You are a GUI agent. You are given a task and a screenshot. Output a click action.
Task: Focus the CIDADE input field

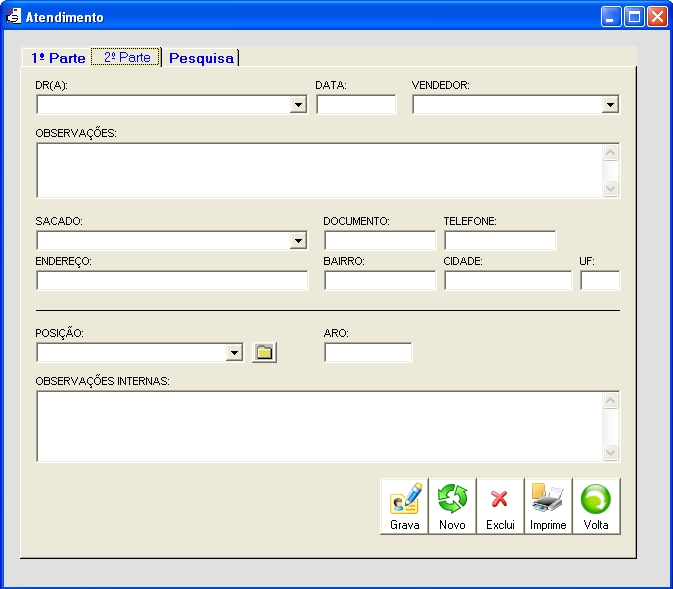pos(508,280)
